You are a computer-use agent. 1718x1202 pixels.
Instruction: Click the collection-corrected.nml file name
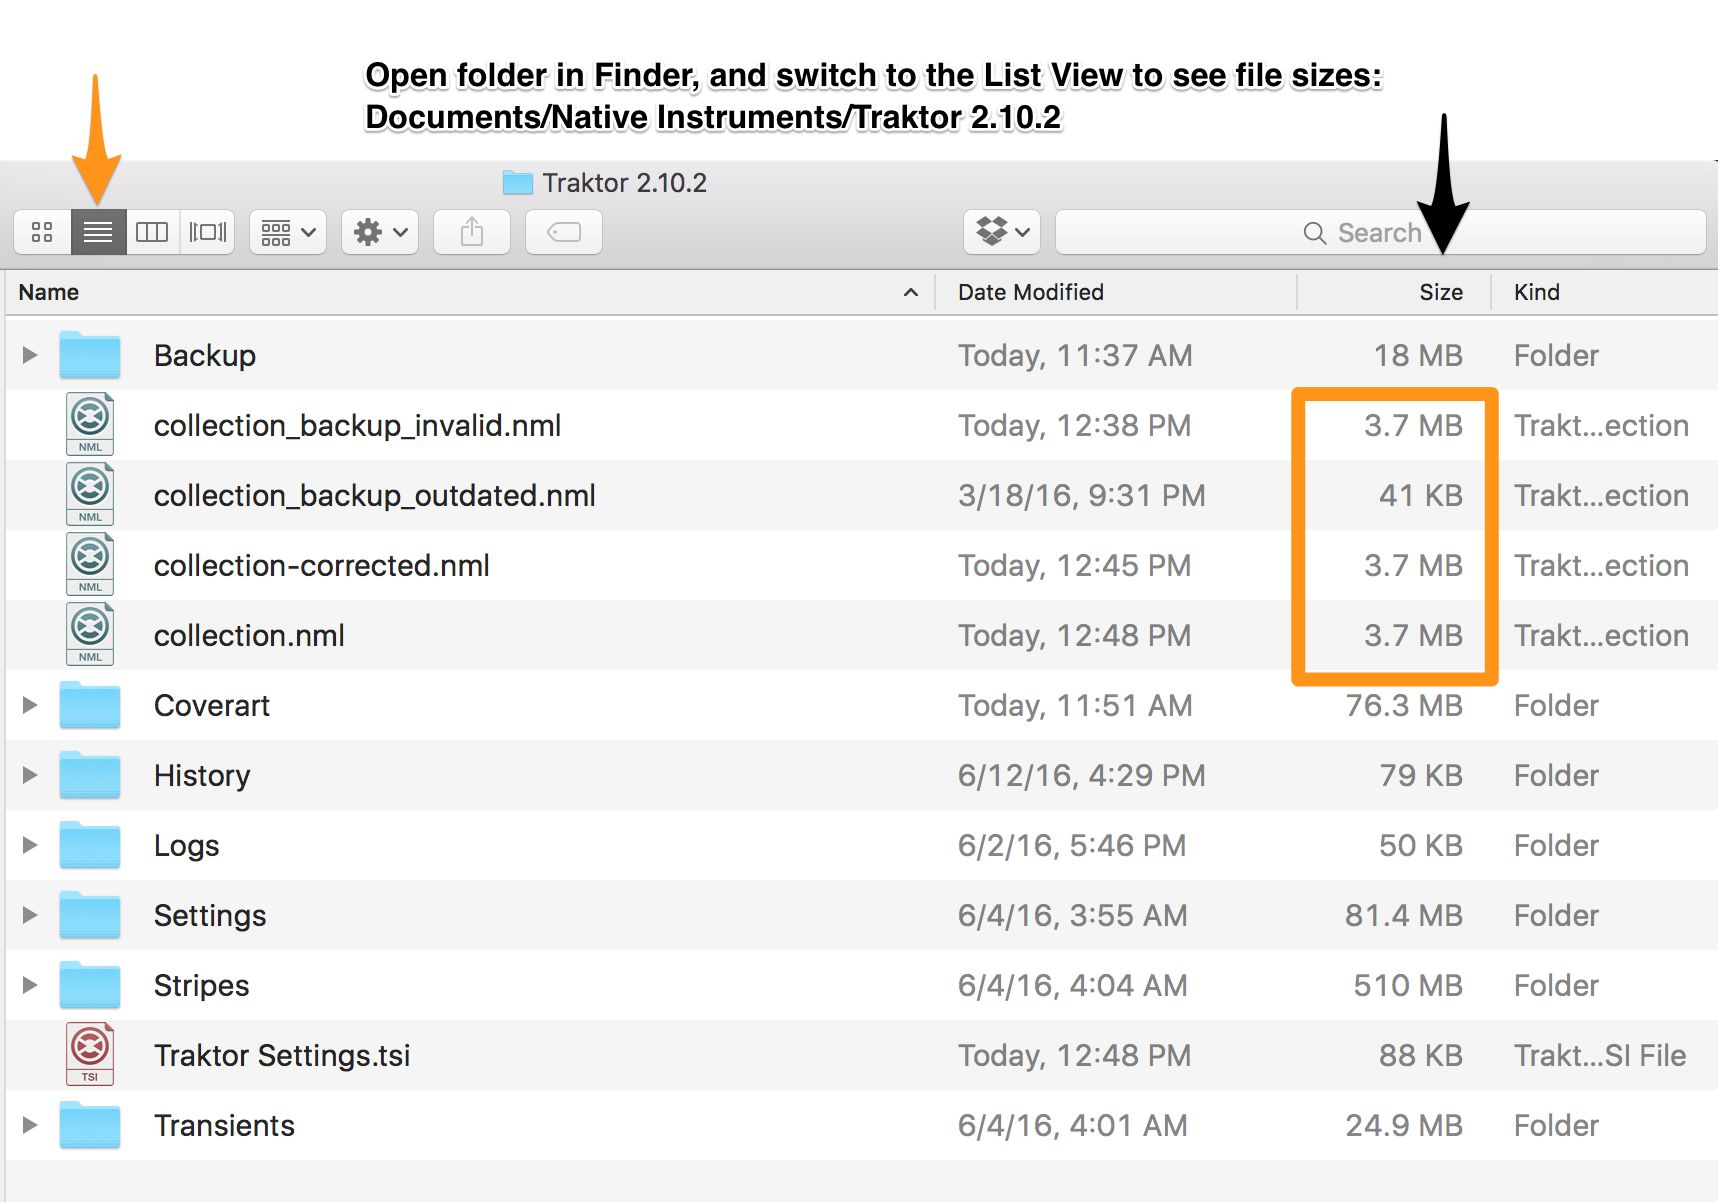(322, 566)
